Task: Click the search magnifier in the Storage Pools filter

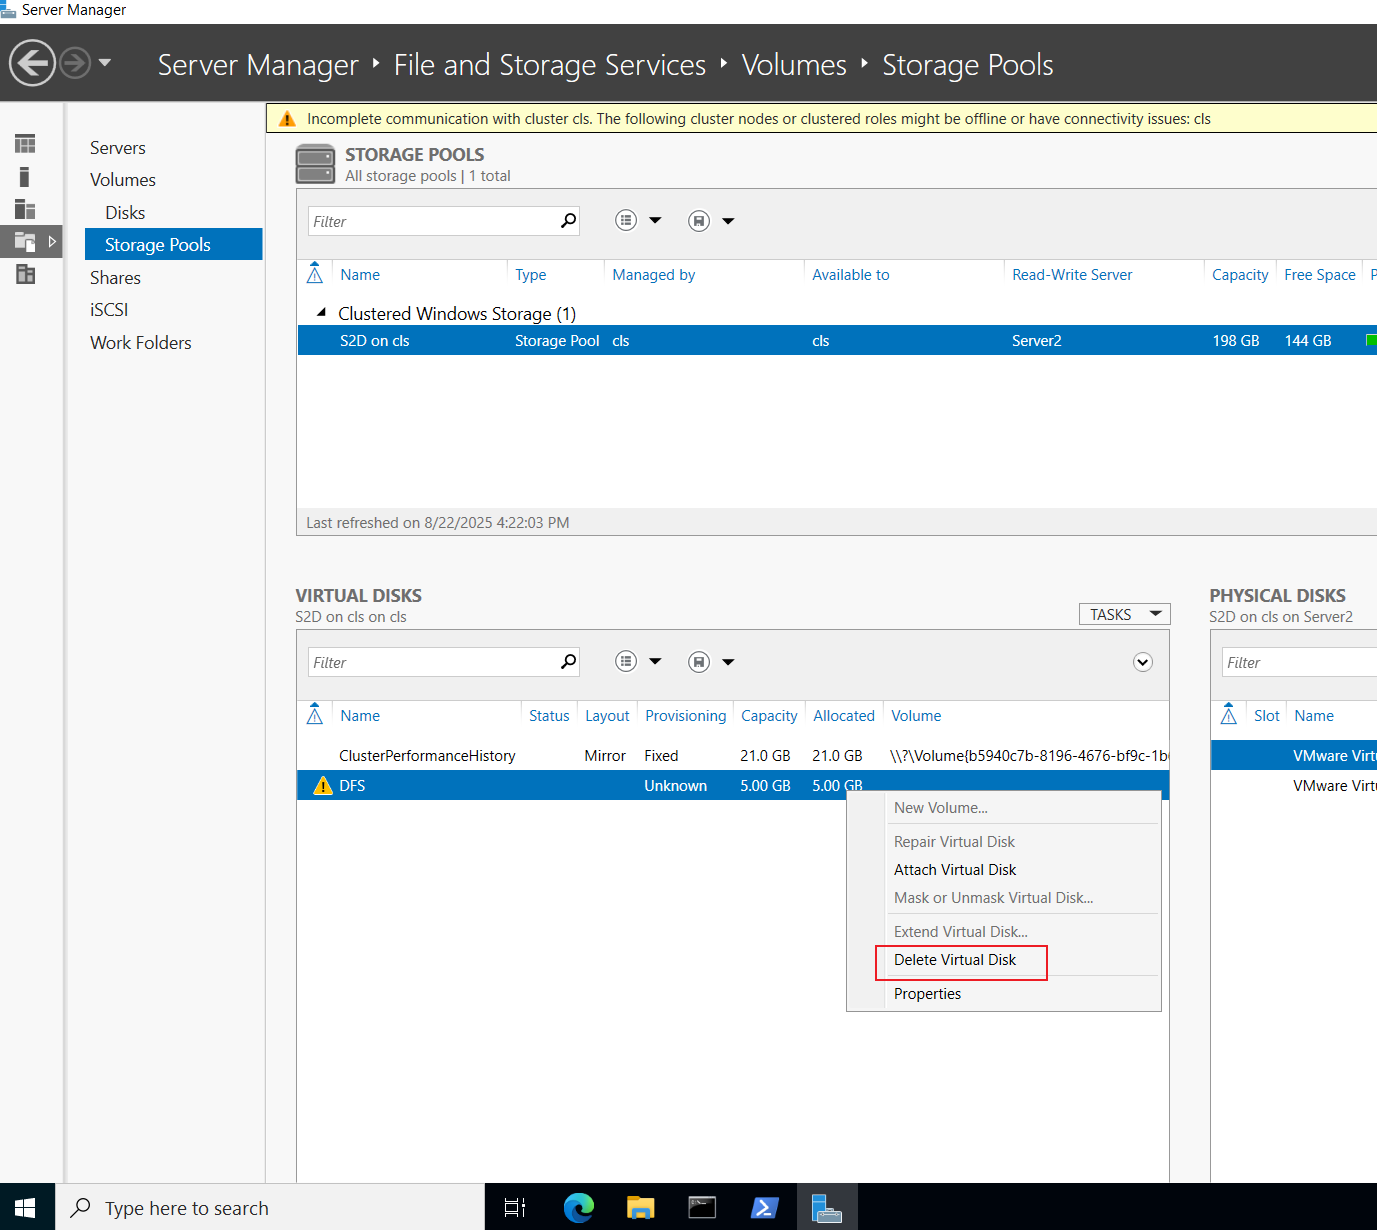Action: 568,221
